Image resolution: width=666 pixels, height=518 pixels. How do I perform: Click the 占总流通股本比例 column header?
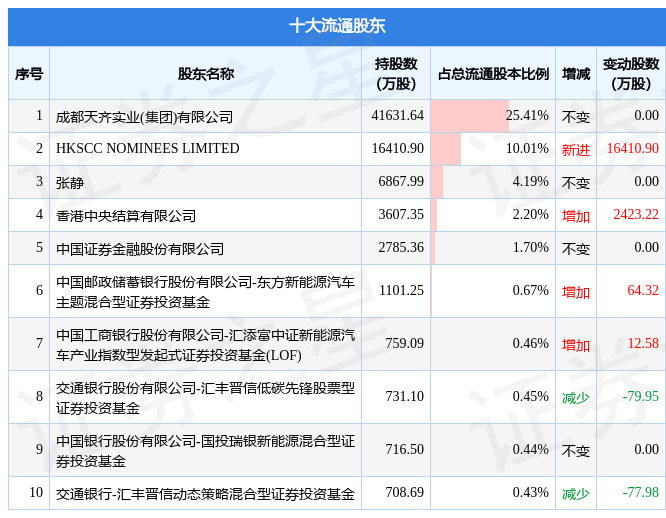pos(493,74)
